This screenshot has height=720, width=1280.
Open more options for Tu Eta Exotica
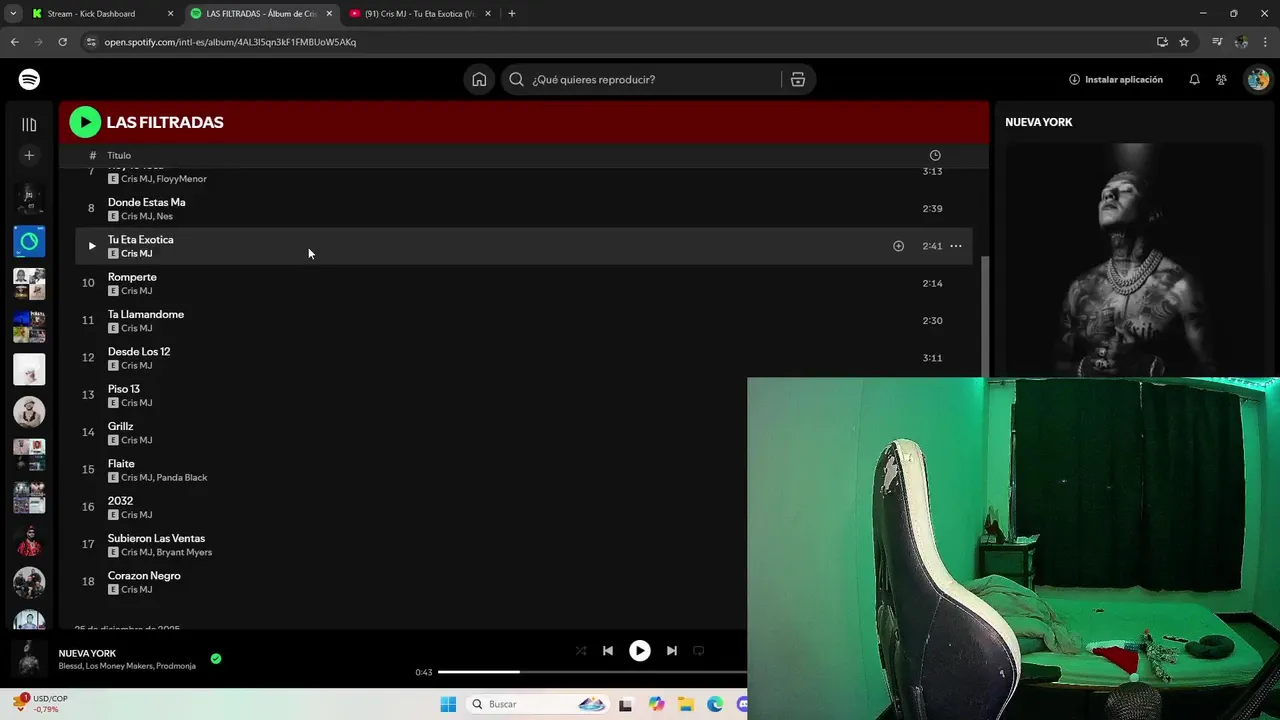(x=956, y=246)
